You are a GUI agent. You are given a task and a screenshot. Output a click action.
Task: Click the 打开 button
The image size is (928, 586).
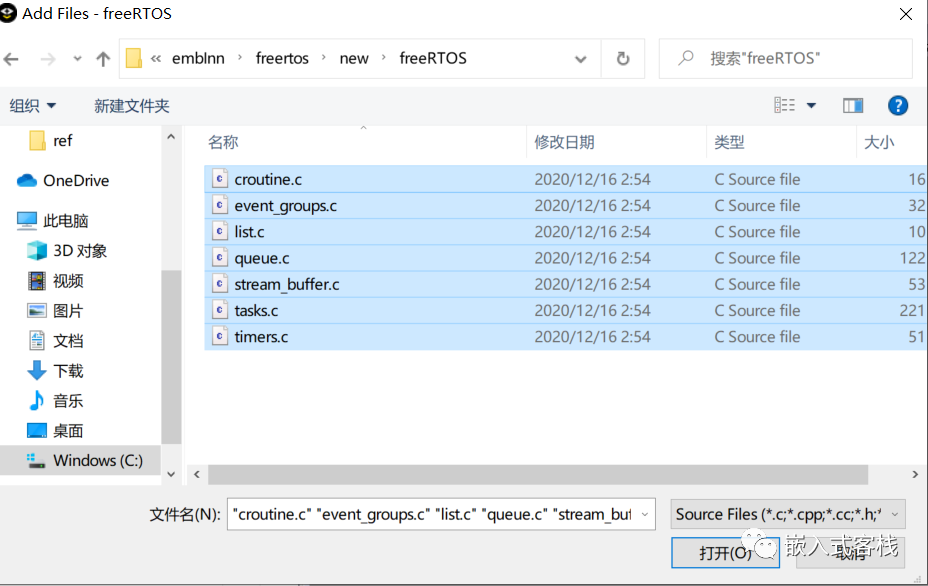(x=725, y=553)
